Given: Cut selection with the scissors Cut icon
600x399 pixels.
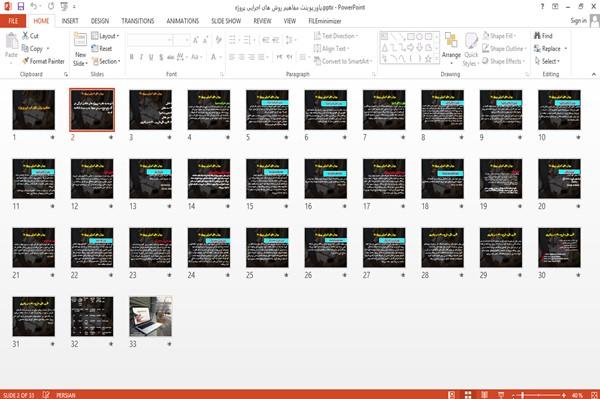Looking at the screenshot, I should point(26,36).
